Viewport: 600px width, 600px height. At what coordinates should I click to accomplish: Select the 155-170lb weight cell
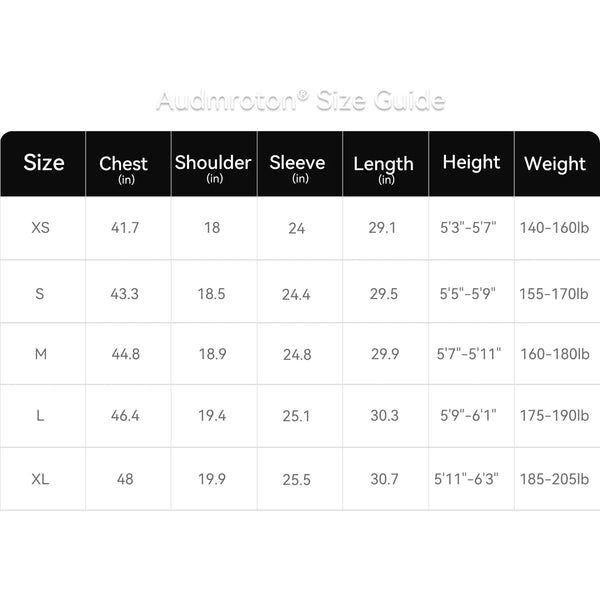pyautogui.click(x=554, y=294)
